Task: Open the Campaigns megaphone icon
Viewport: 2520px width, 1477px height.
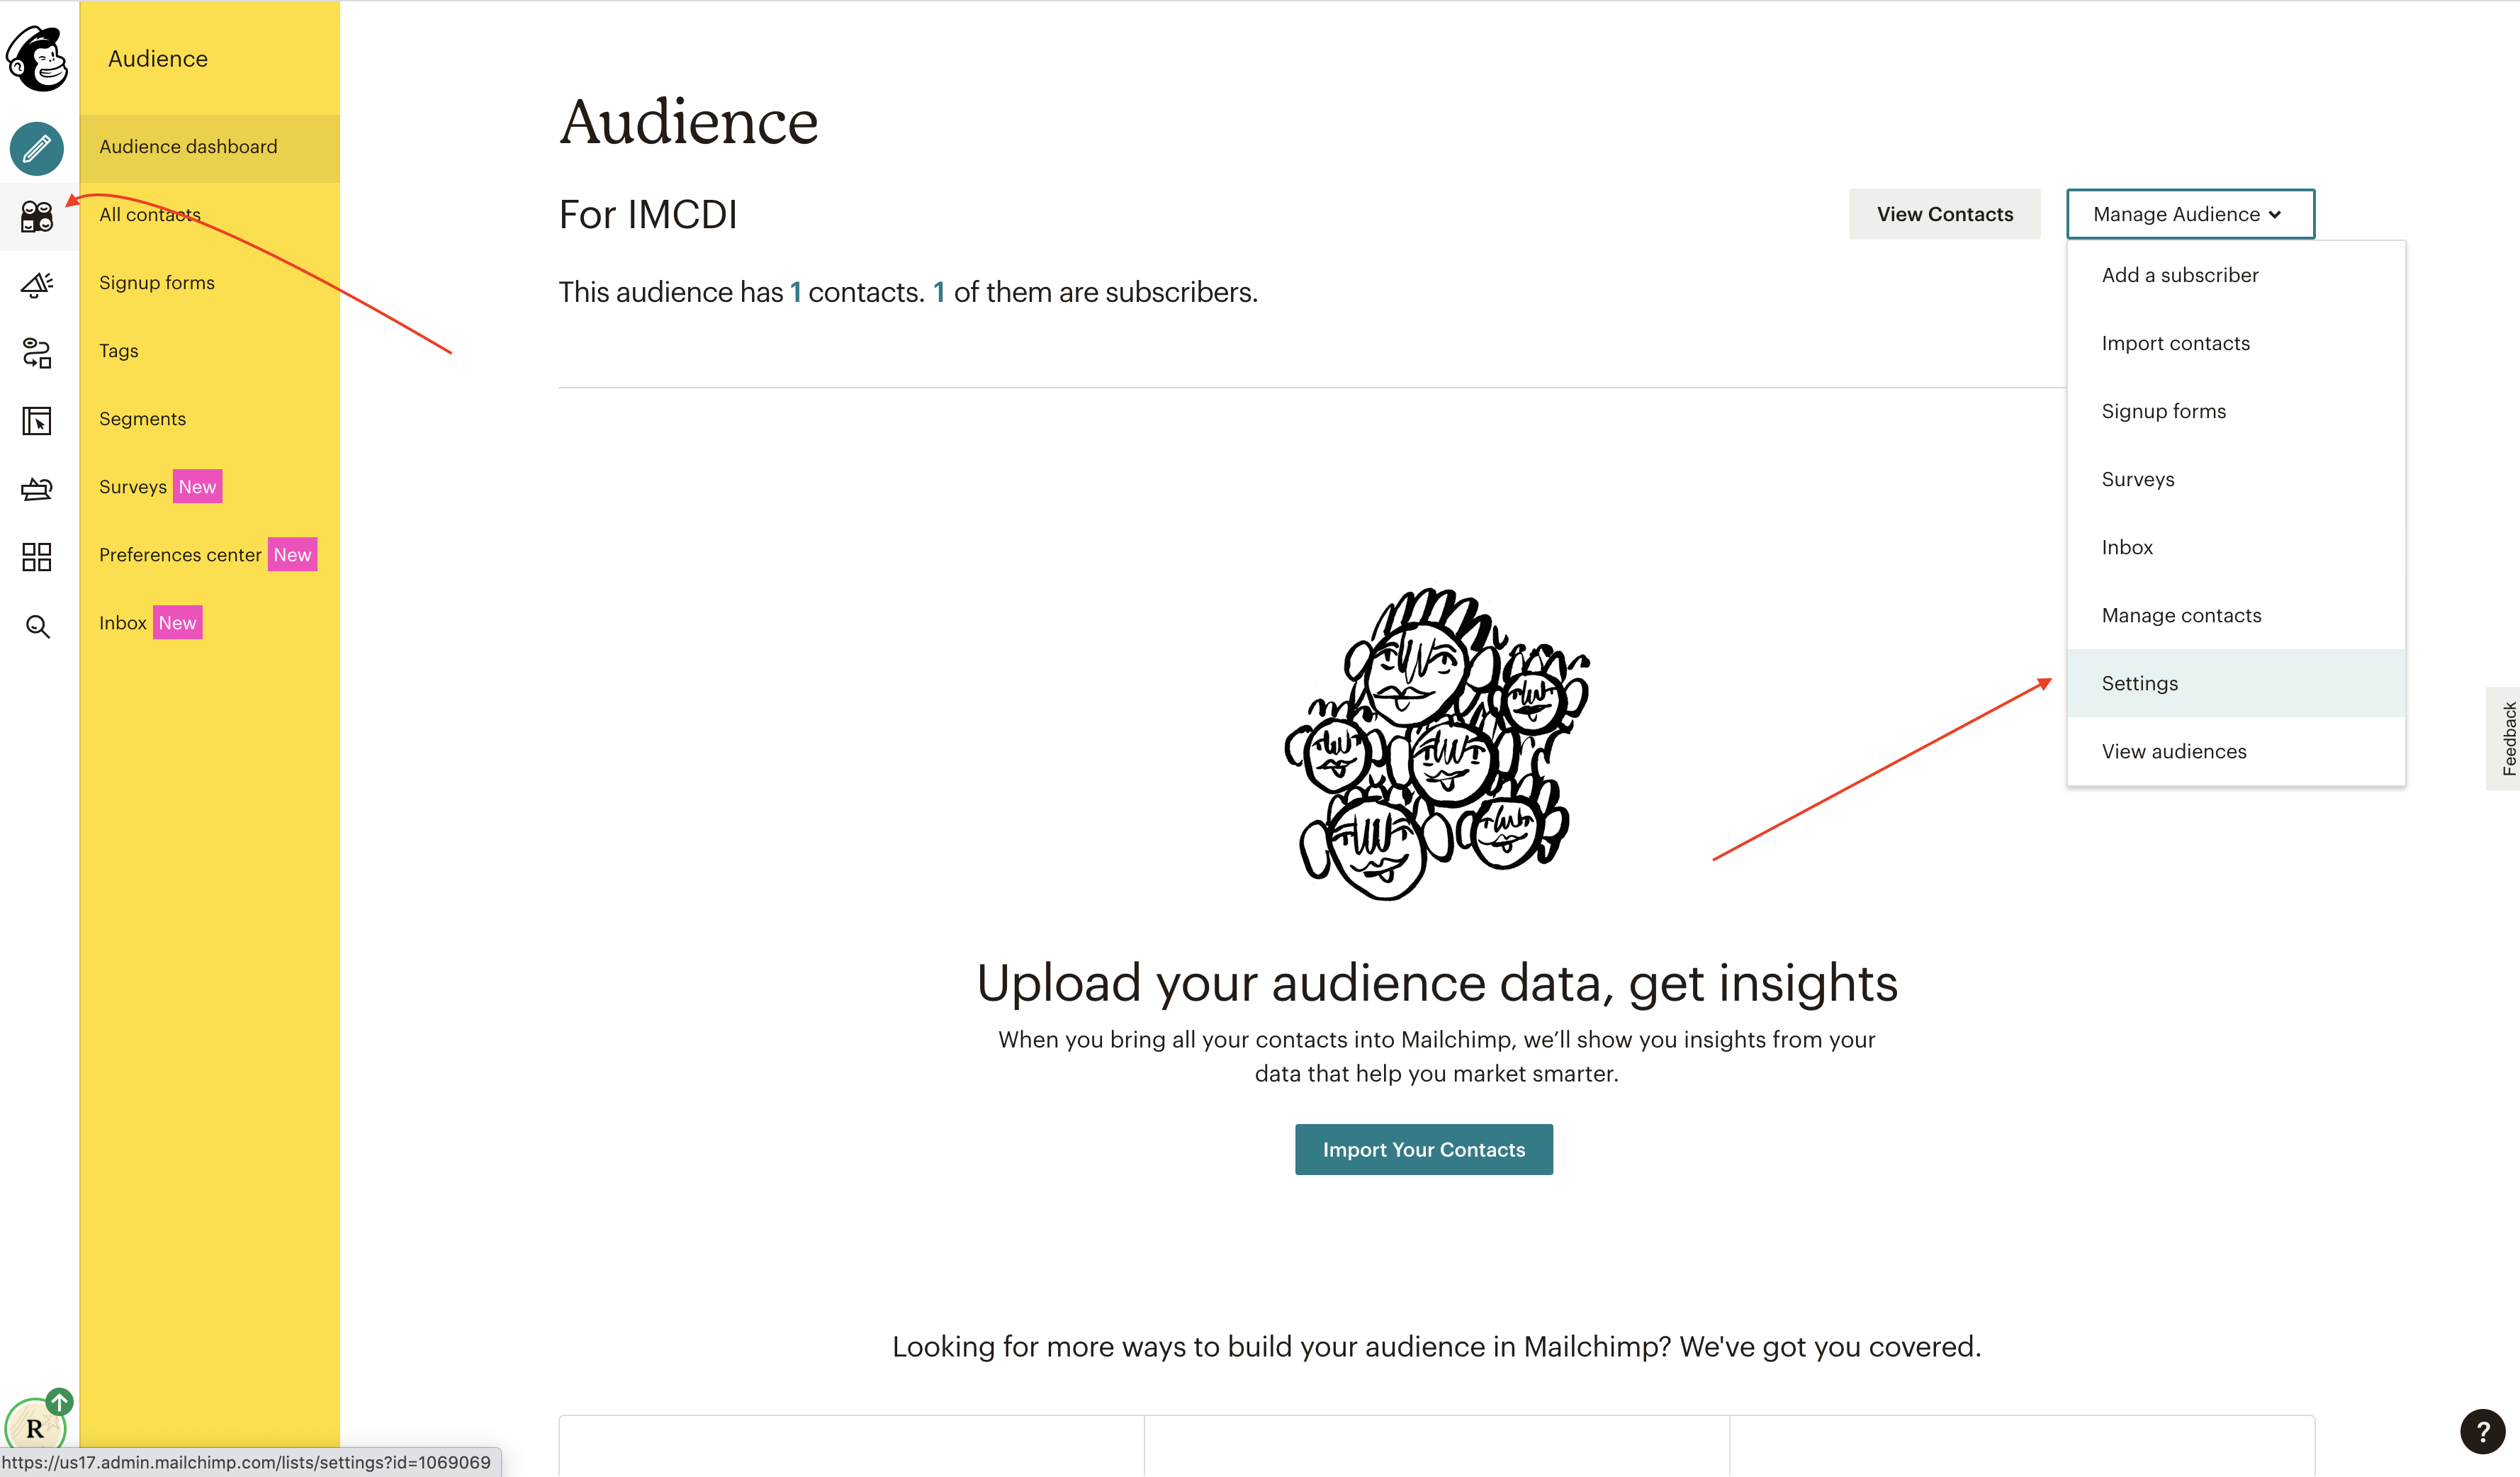Action: pos(37,285)
